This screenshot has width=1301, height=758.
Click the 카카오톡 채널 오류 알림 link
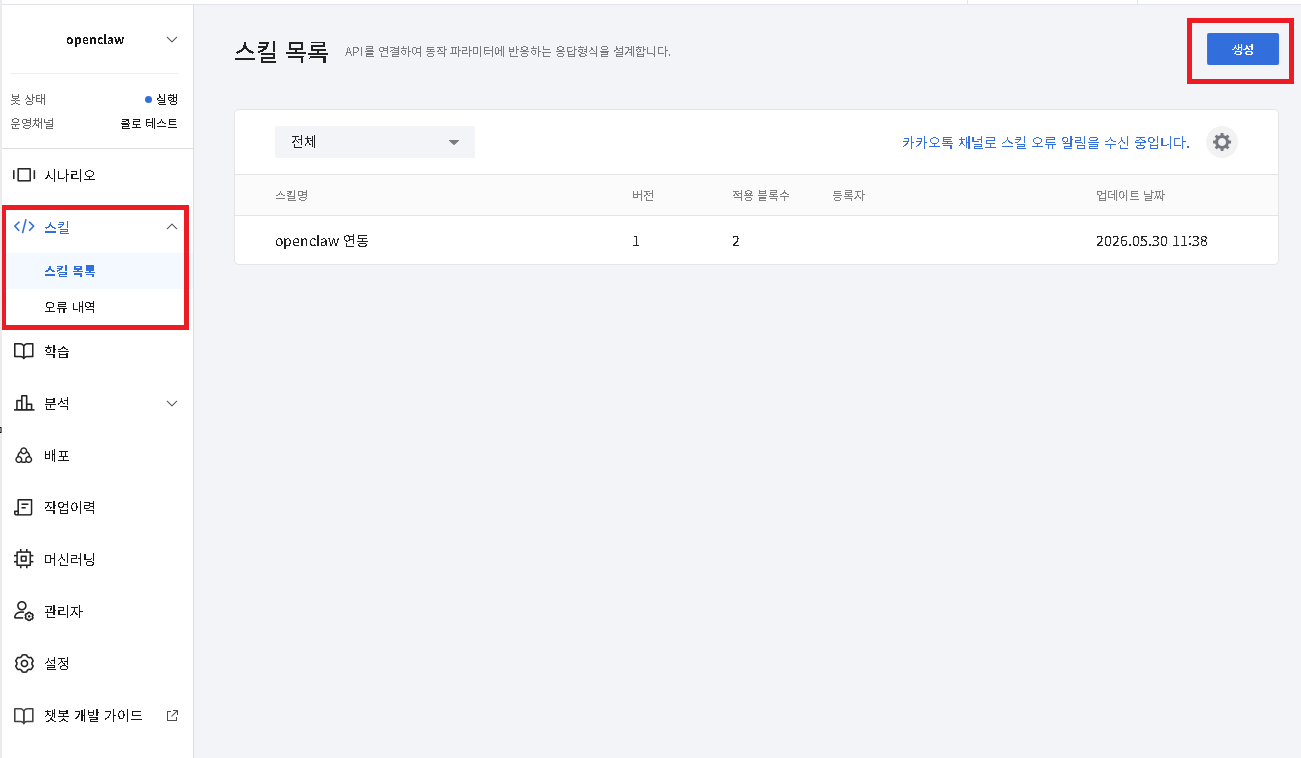coord(1046,142)
